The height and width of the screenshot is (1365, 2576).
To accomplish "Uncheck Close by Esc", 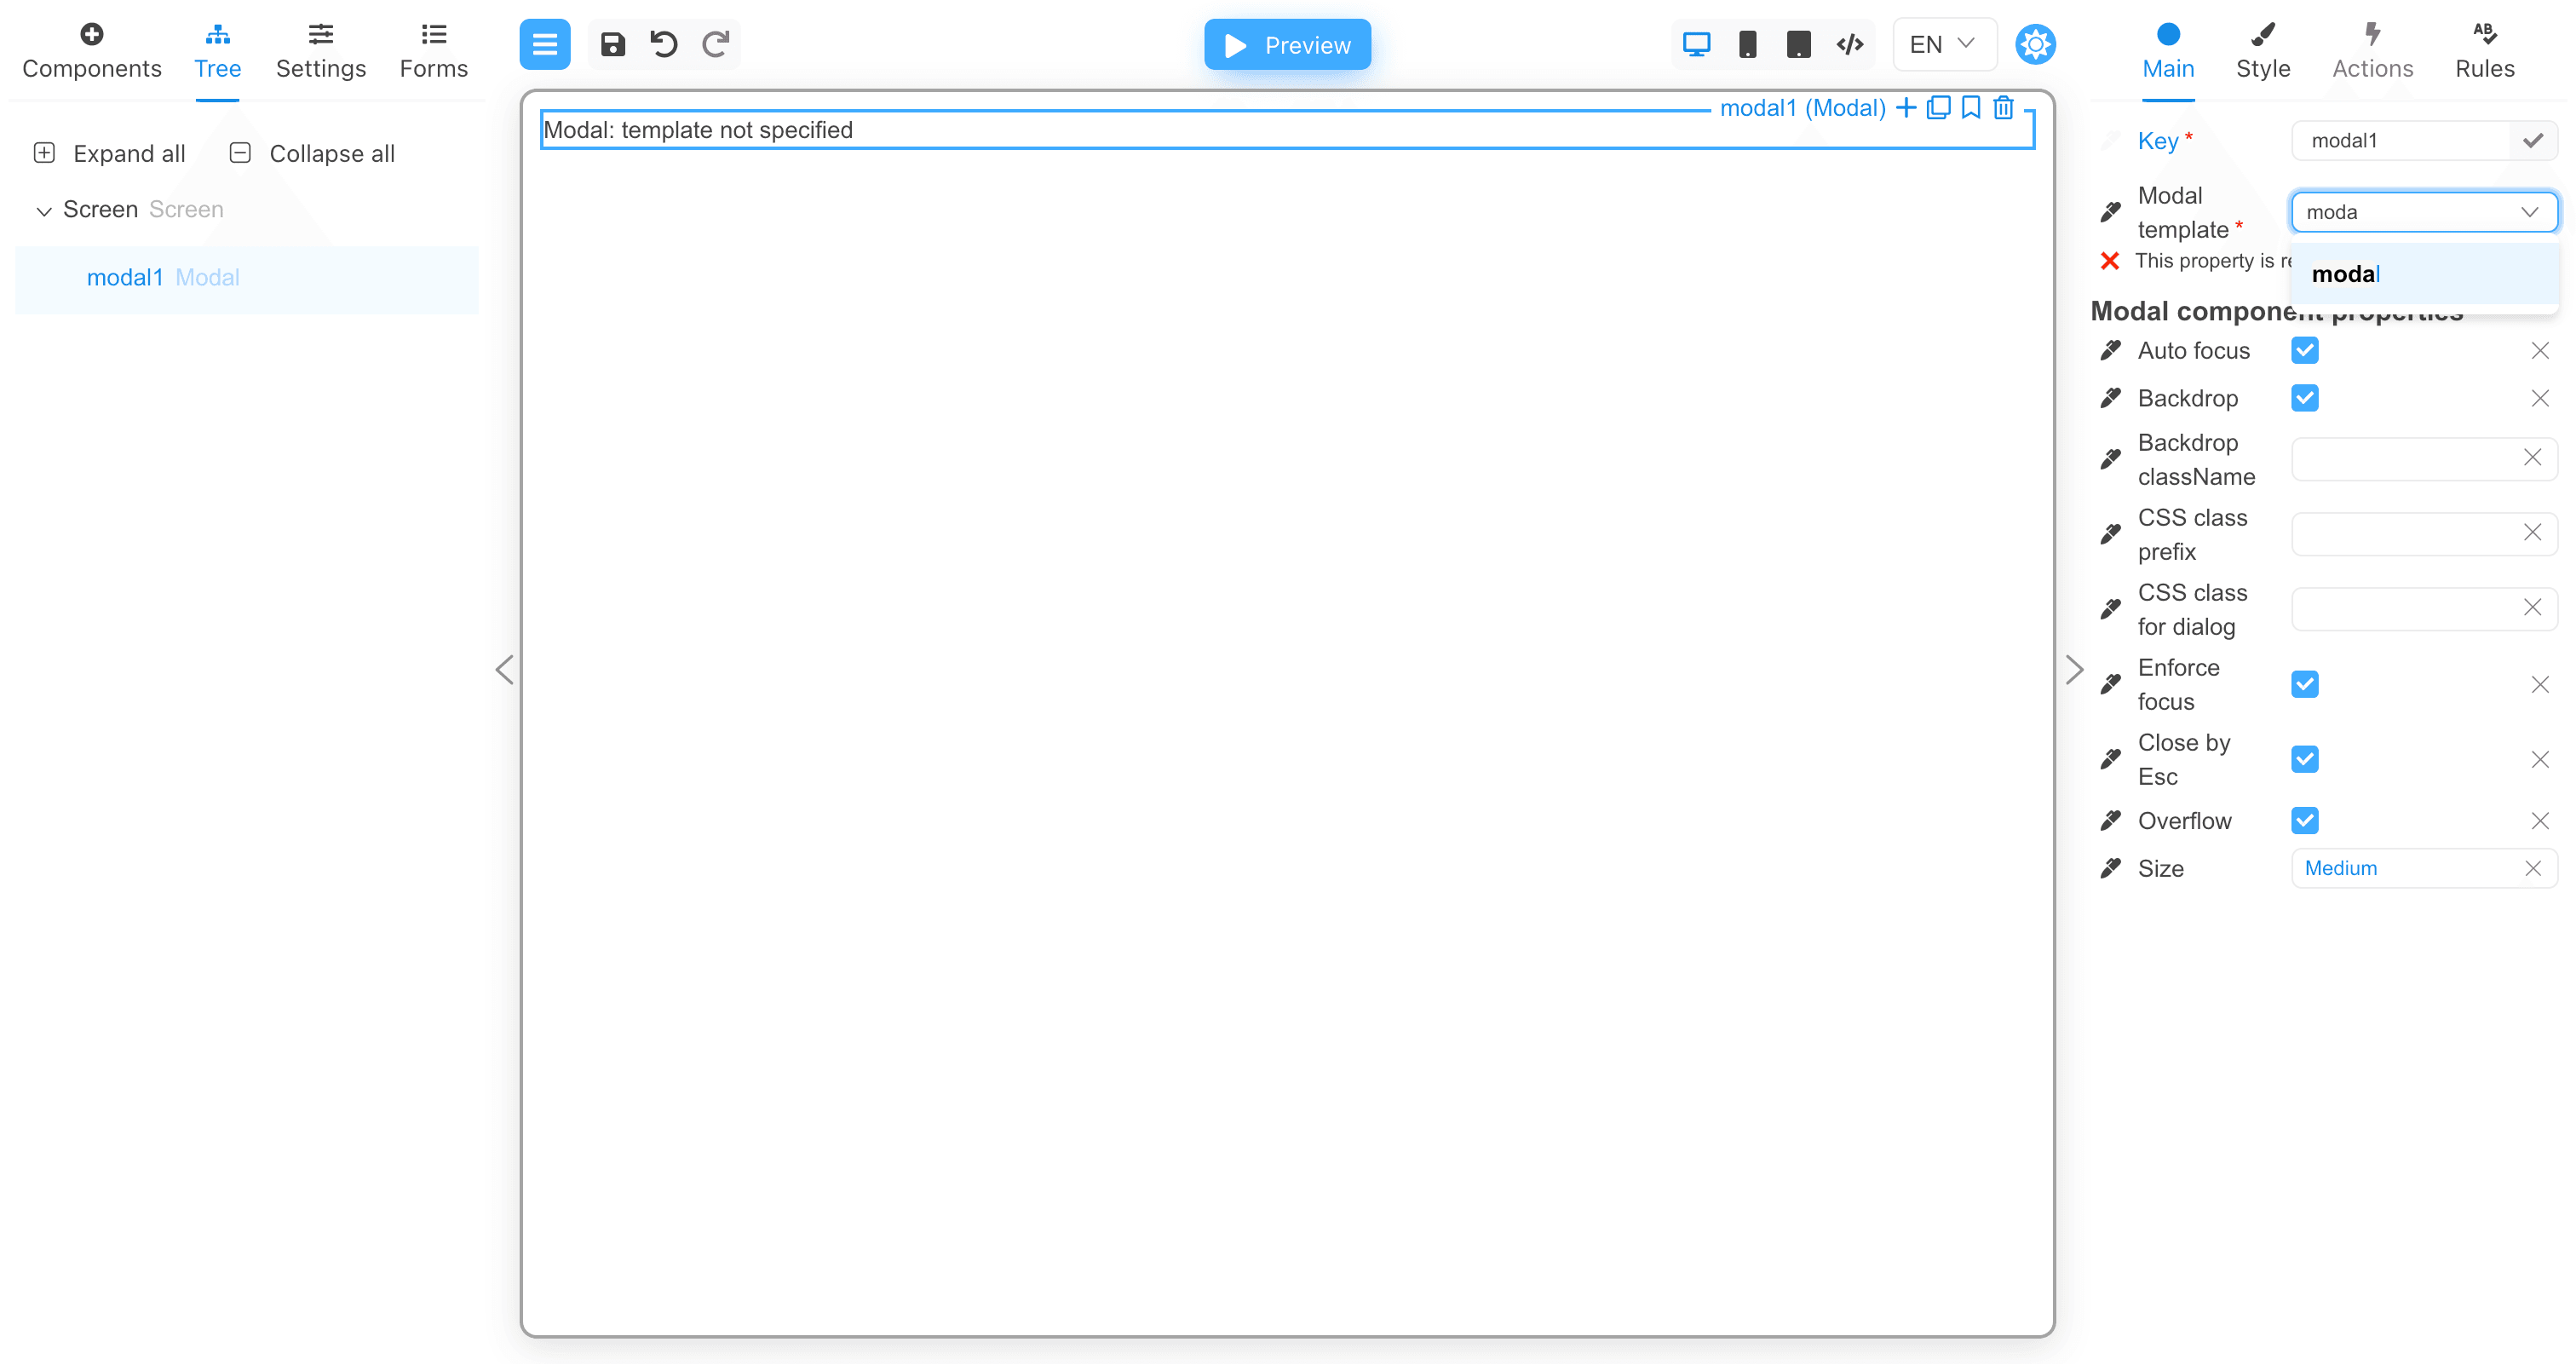I will point(2305,759).
